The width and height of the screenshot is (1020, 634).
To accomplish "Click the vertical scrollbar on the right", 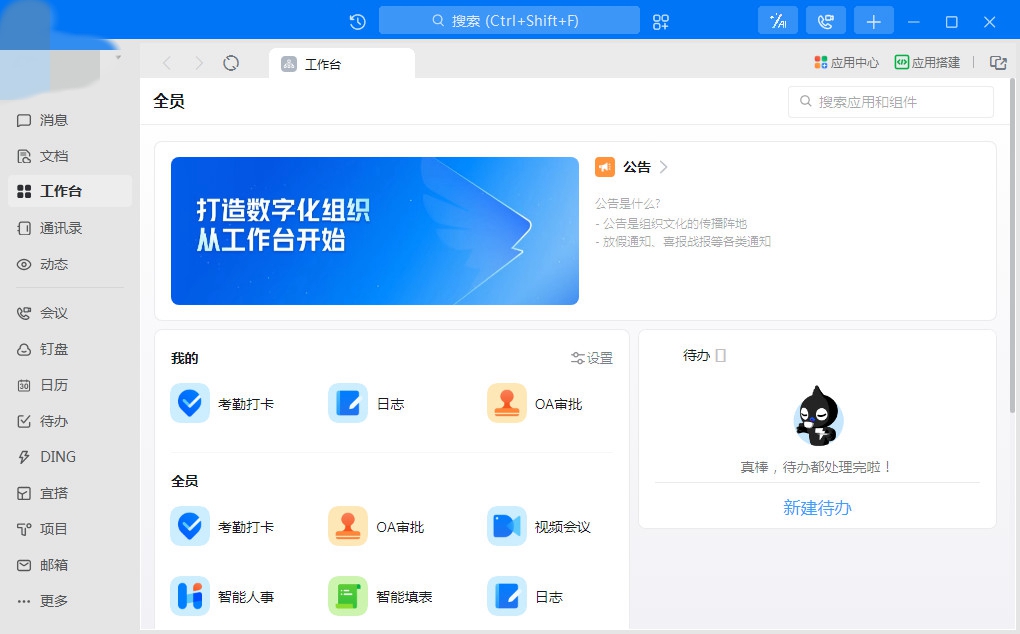I will click(x=1012, y=246).
